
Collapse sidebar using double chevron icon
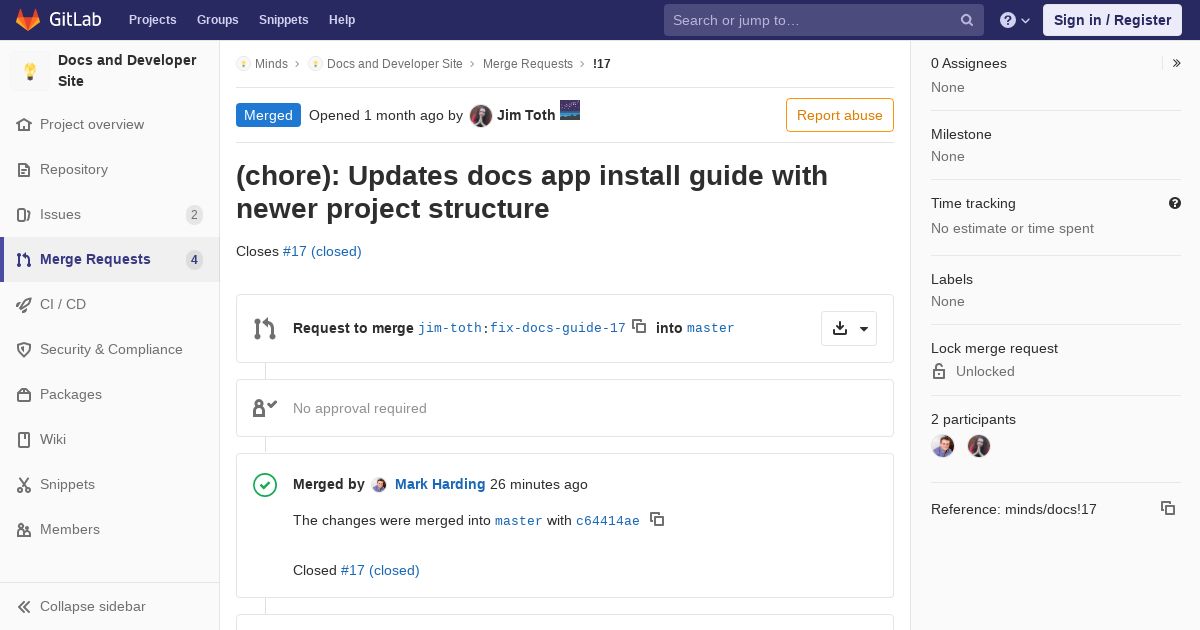pyautogui.click(x=24, y=606)
